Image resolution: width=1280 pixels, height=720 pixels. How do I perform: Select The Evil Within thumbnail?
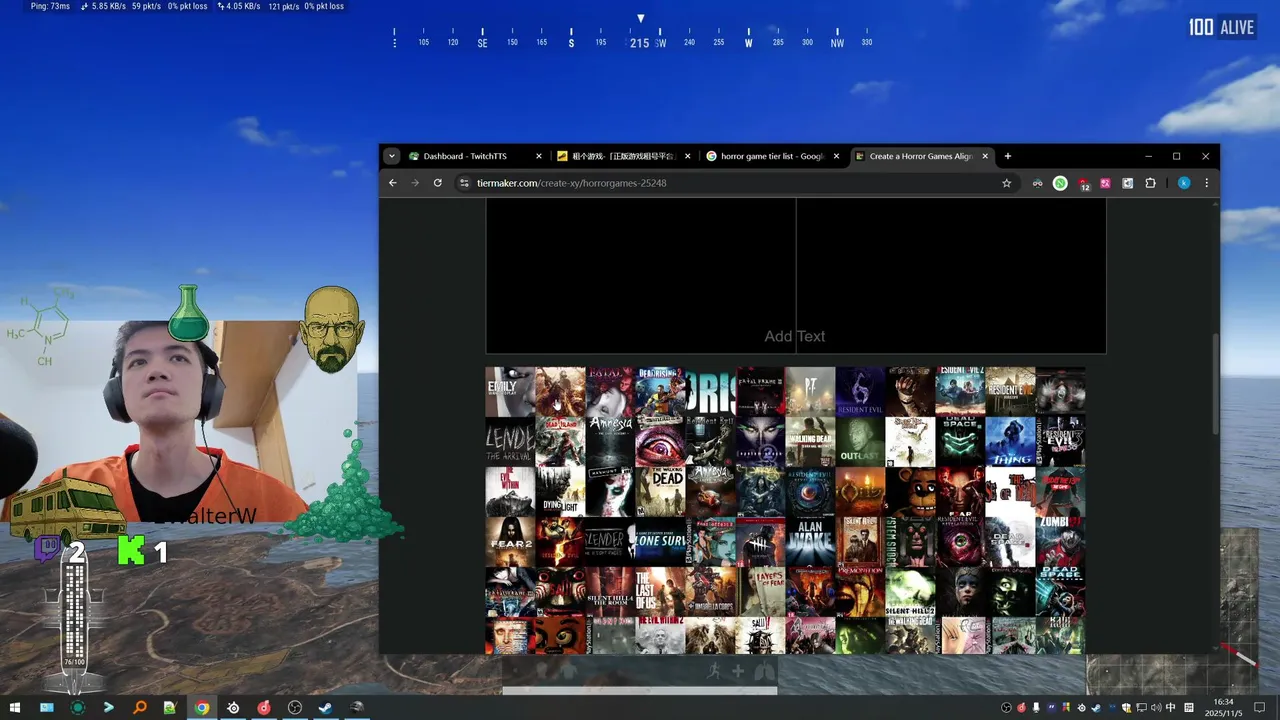[510, 492]
